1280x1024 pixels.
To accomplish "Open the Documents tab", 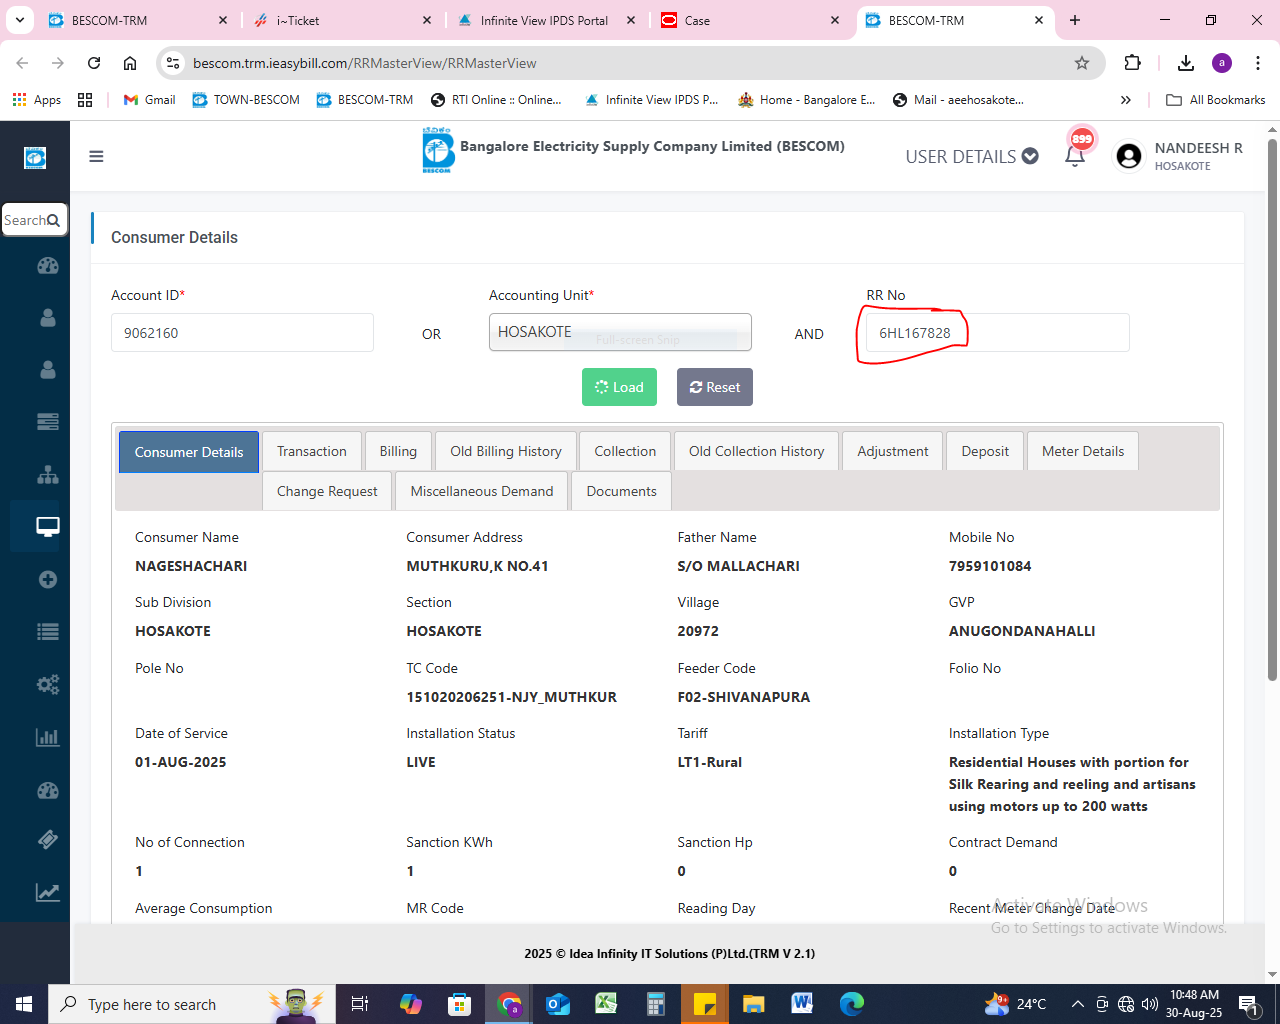I will point(622,491).
